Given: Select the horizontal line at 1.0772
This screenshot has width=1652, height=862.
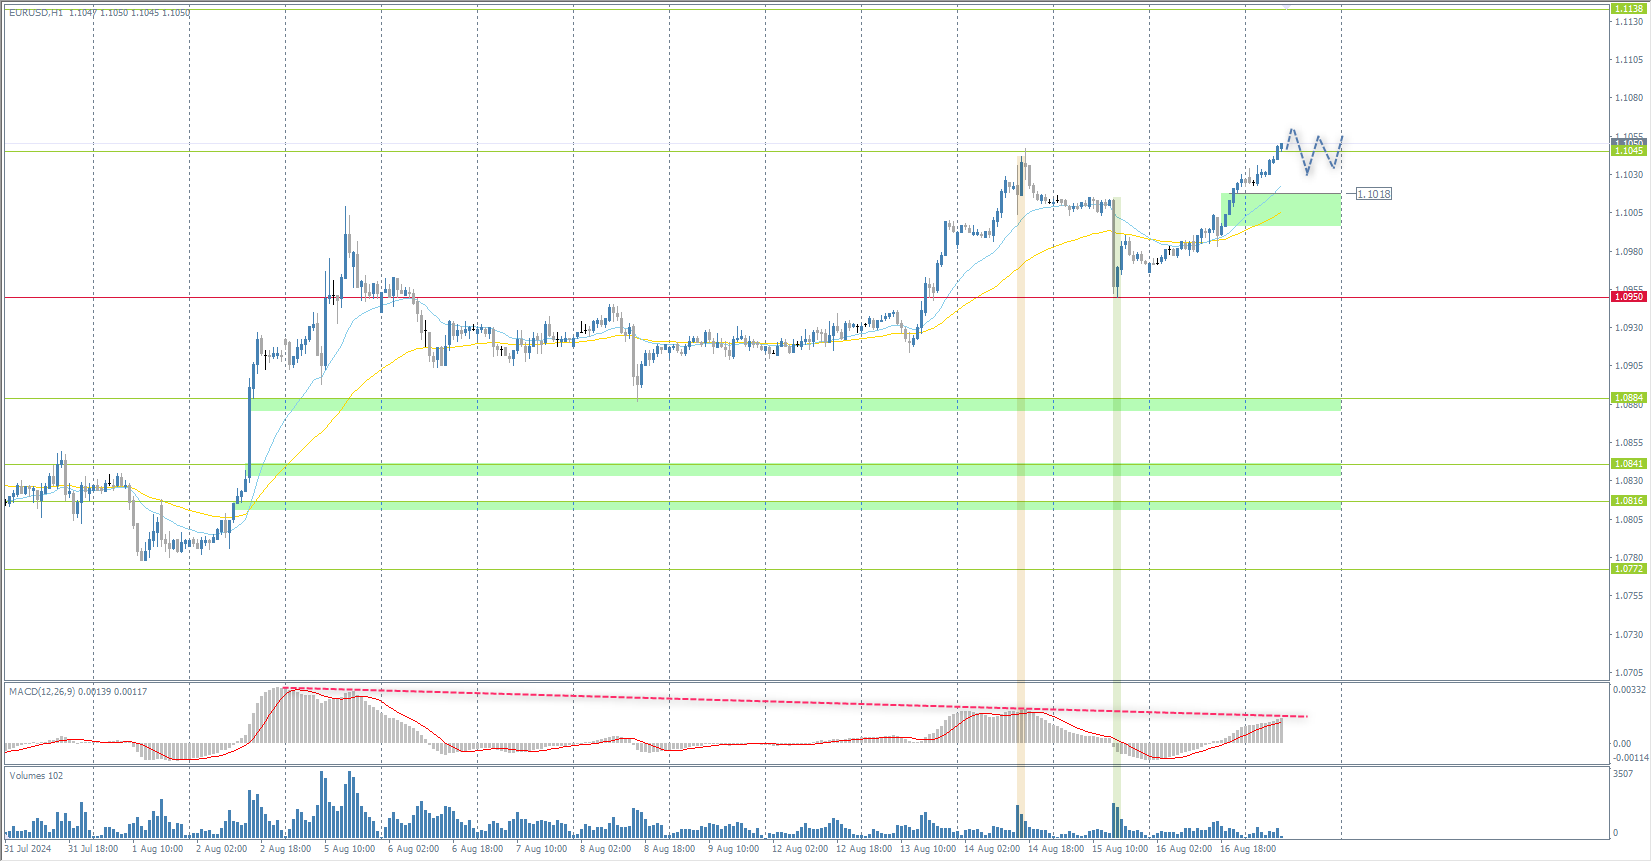Looking at the screenshot, I should pos(806,570).
